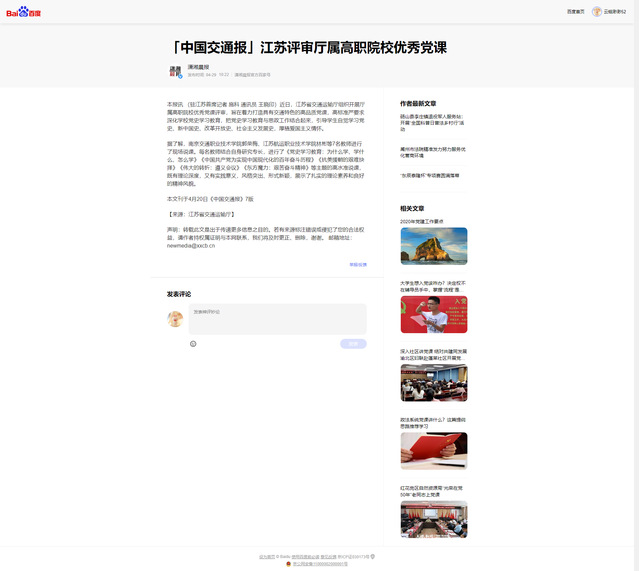This screenshot has height=571, width=639.
Task: Click the conference room thumbnail at bottom
Action: pyautogui.click(x=433, y=519)
